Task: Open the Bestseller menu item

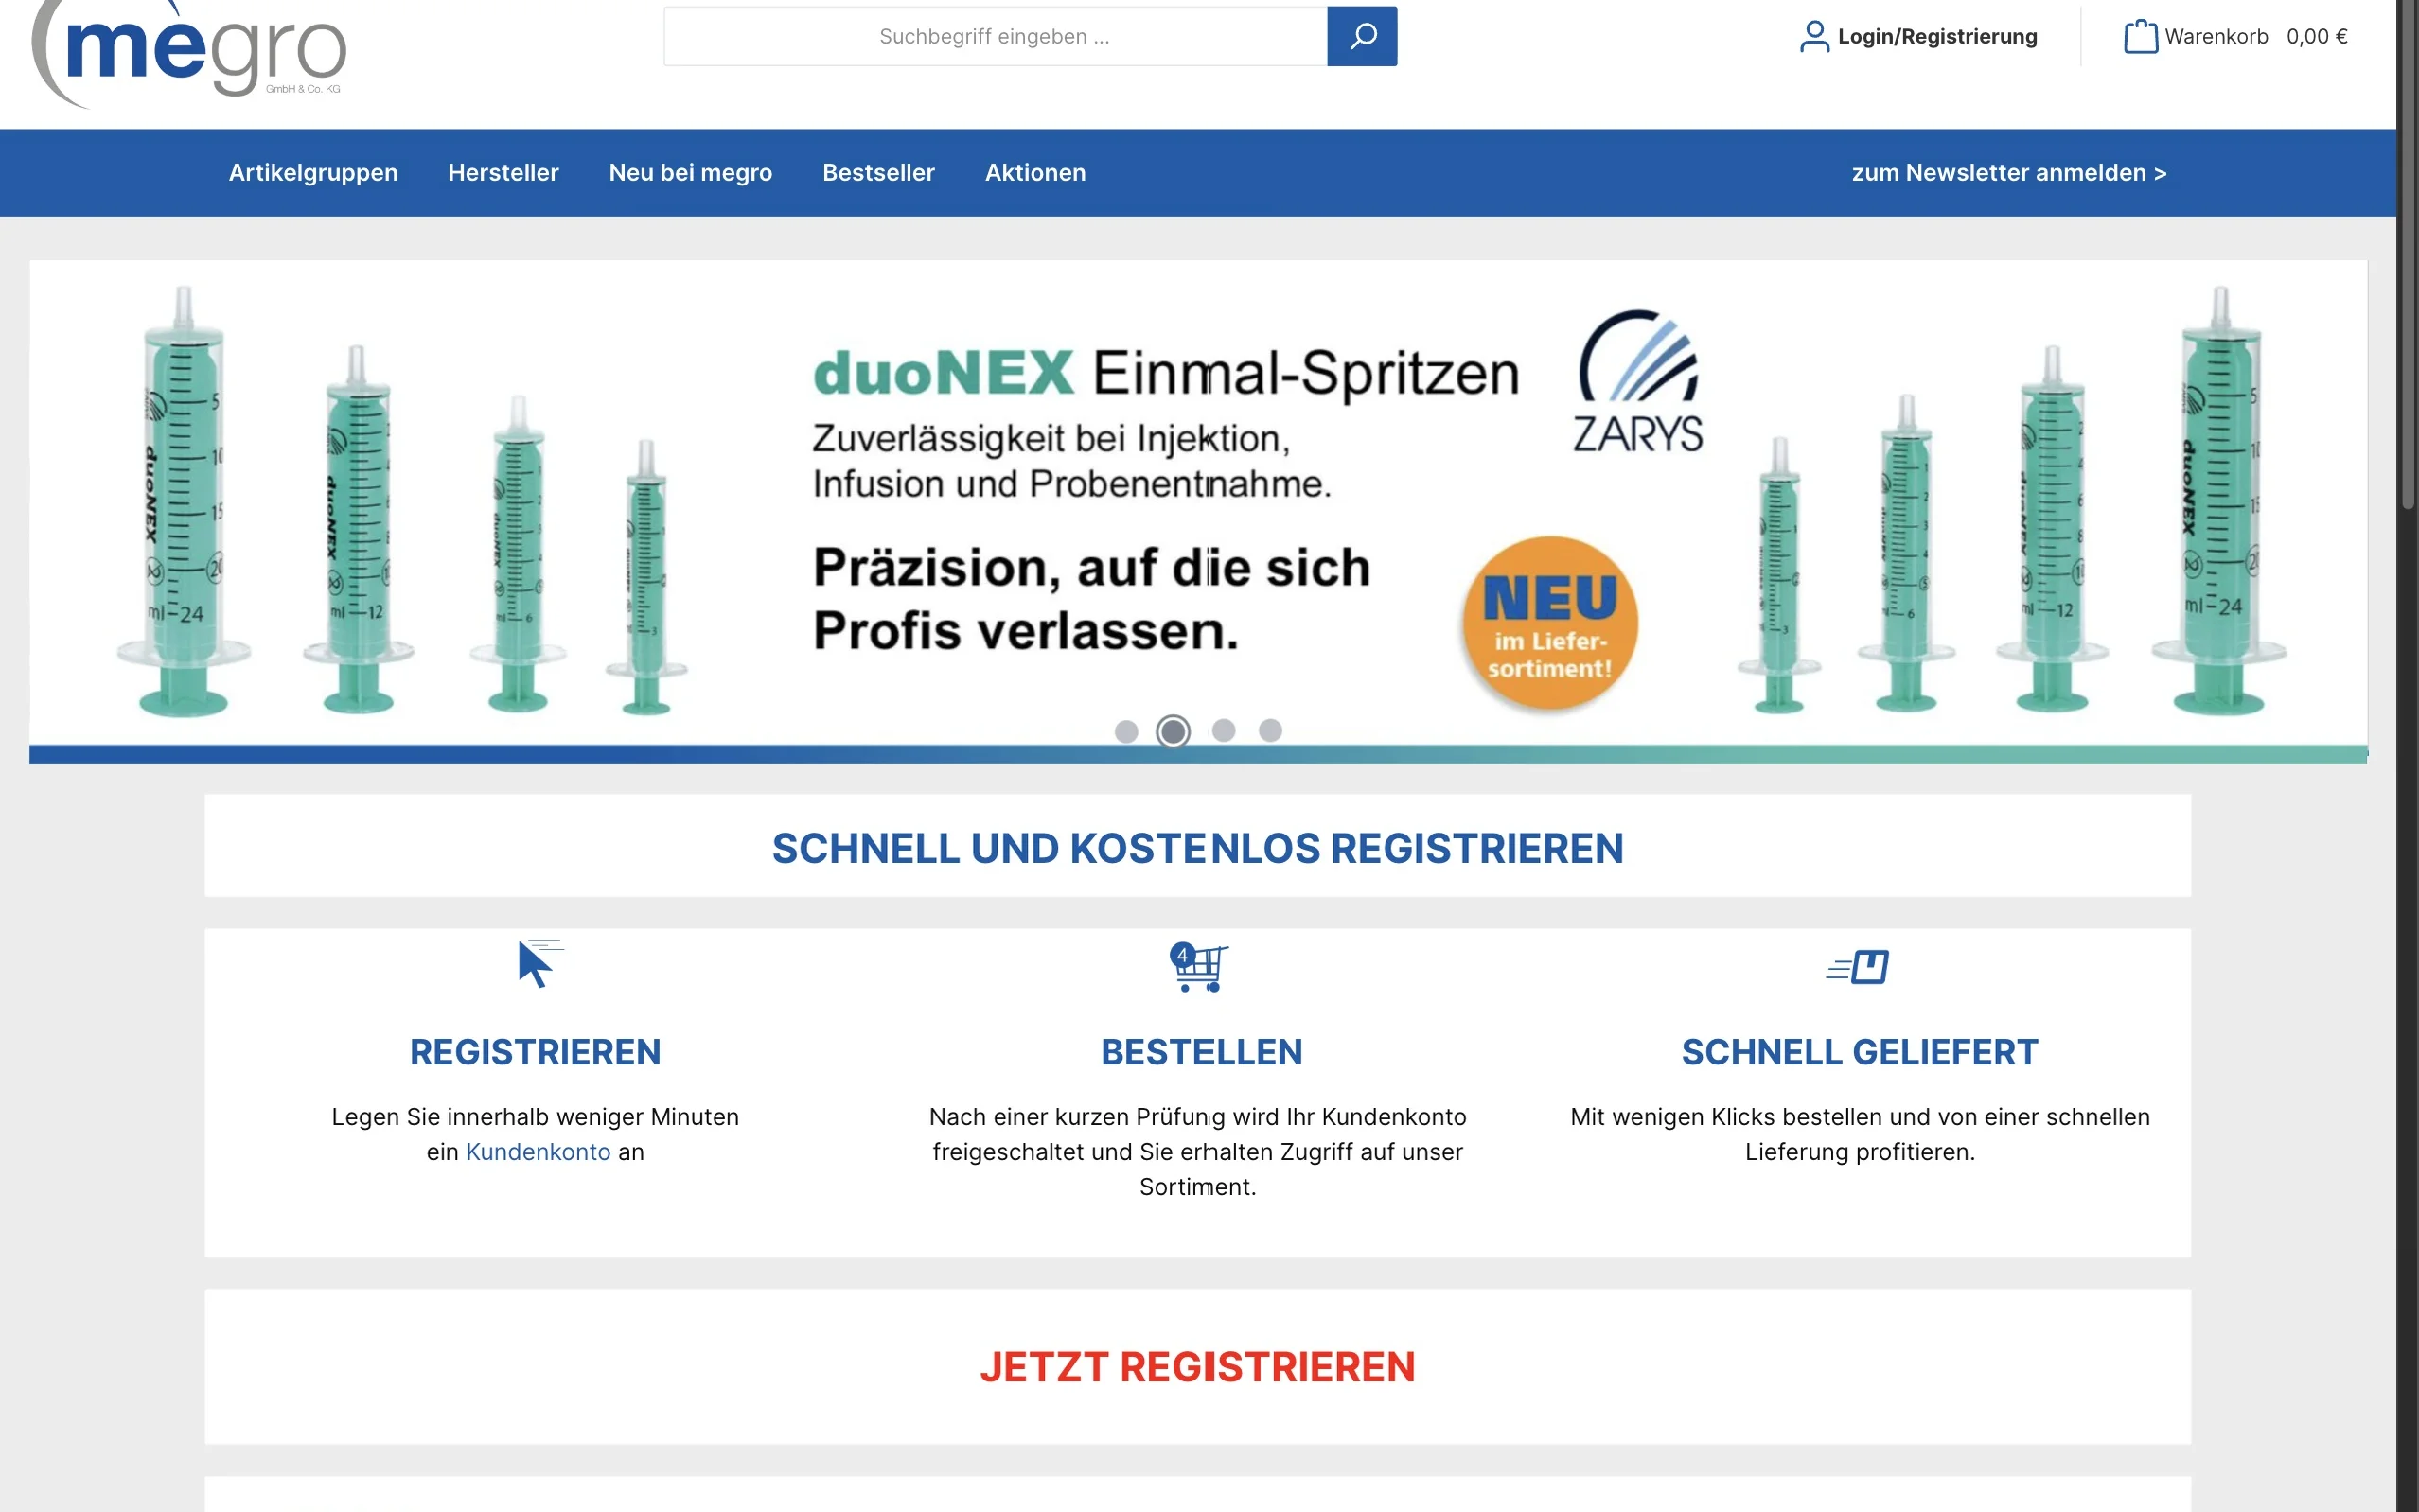Action: pos(878,173)
